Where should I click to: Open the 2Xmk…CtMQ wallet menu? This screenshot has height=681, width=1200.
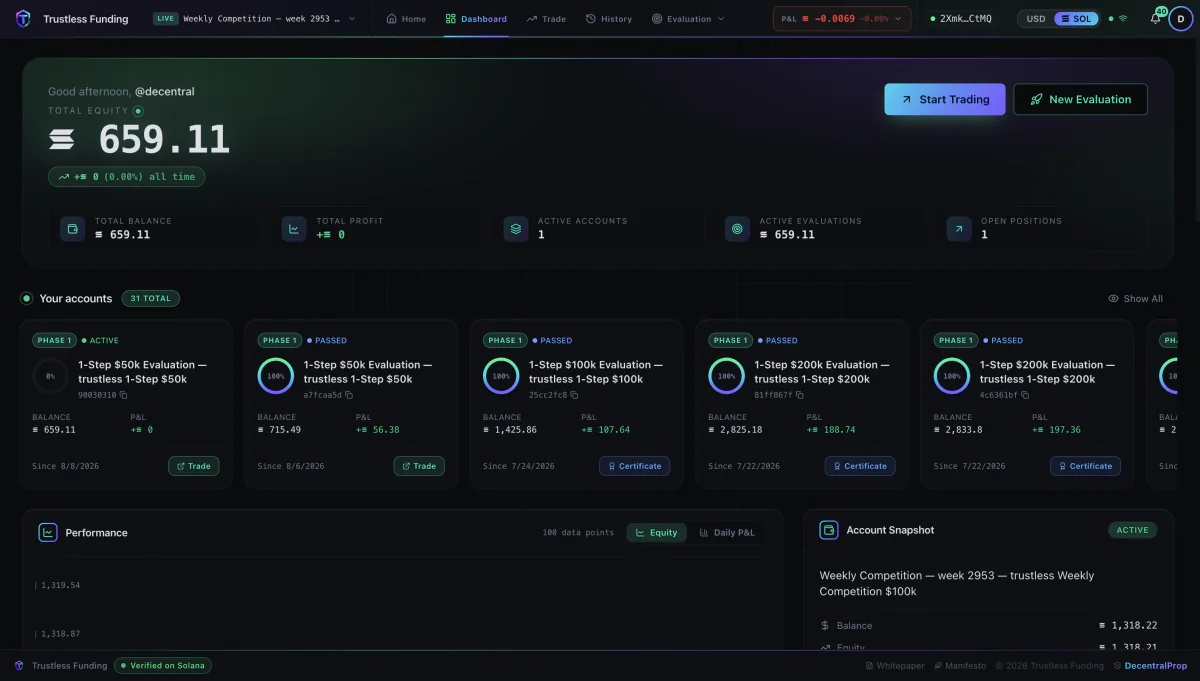click(962, 19)
